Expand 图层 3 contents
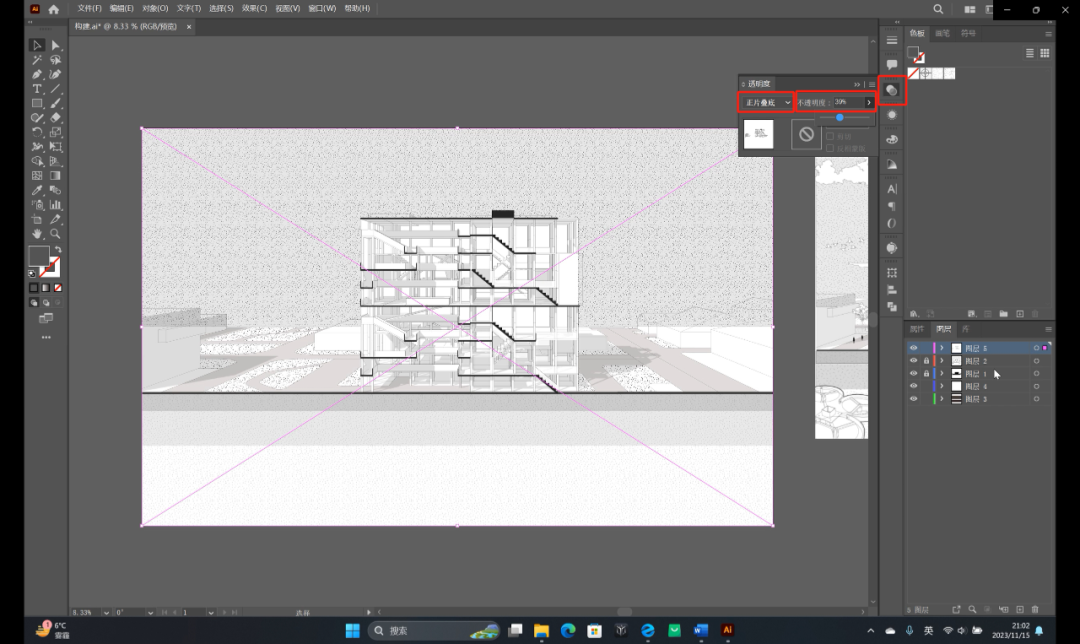Image resolution: width=1080 pixels, height=644 pixels. click(942, 399)
